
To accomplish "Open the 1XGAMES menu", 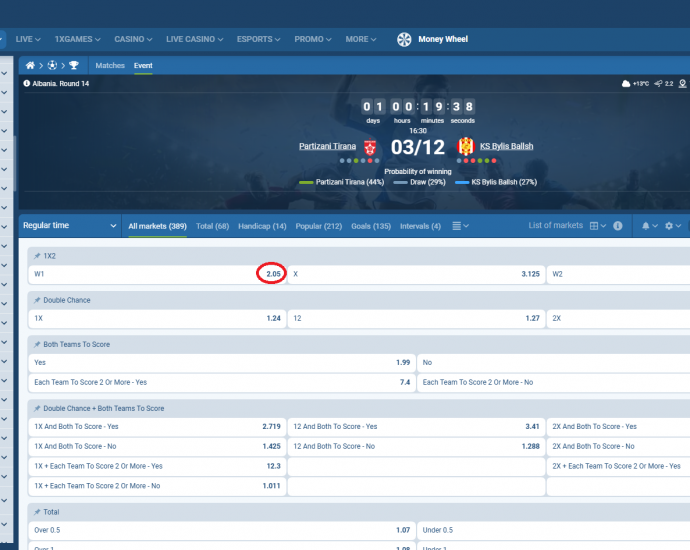I will 77,39.
